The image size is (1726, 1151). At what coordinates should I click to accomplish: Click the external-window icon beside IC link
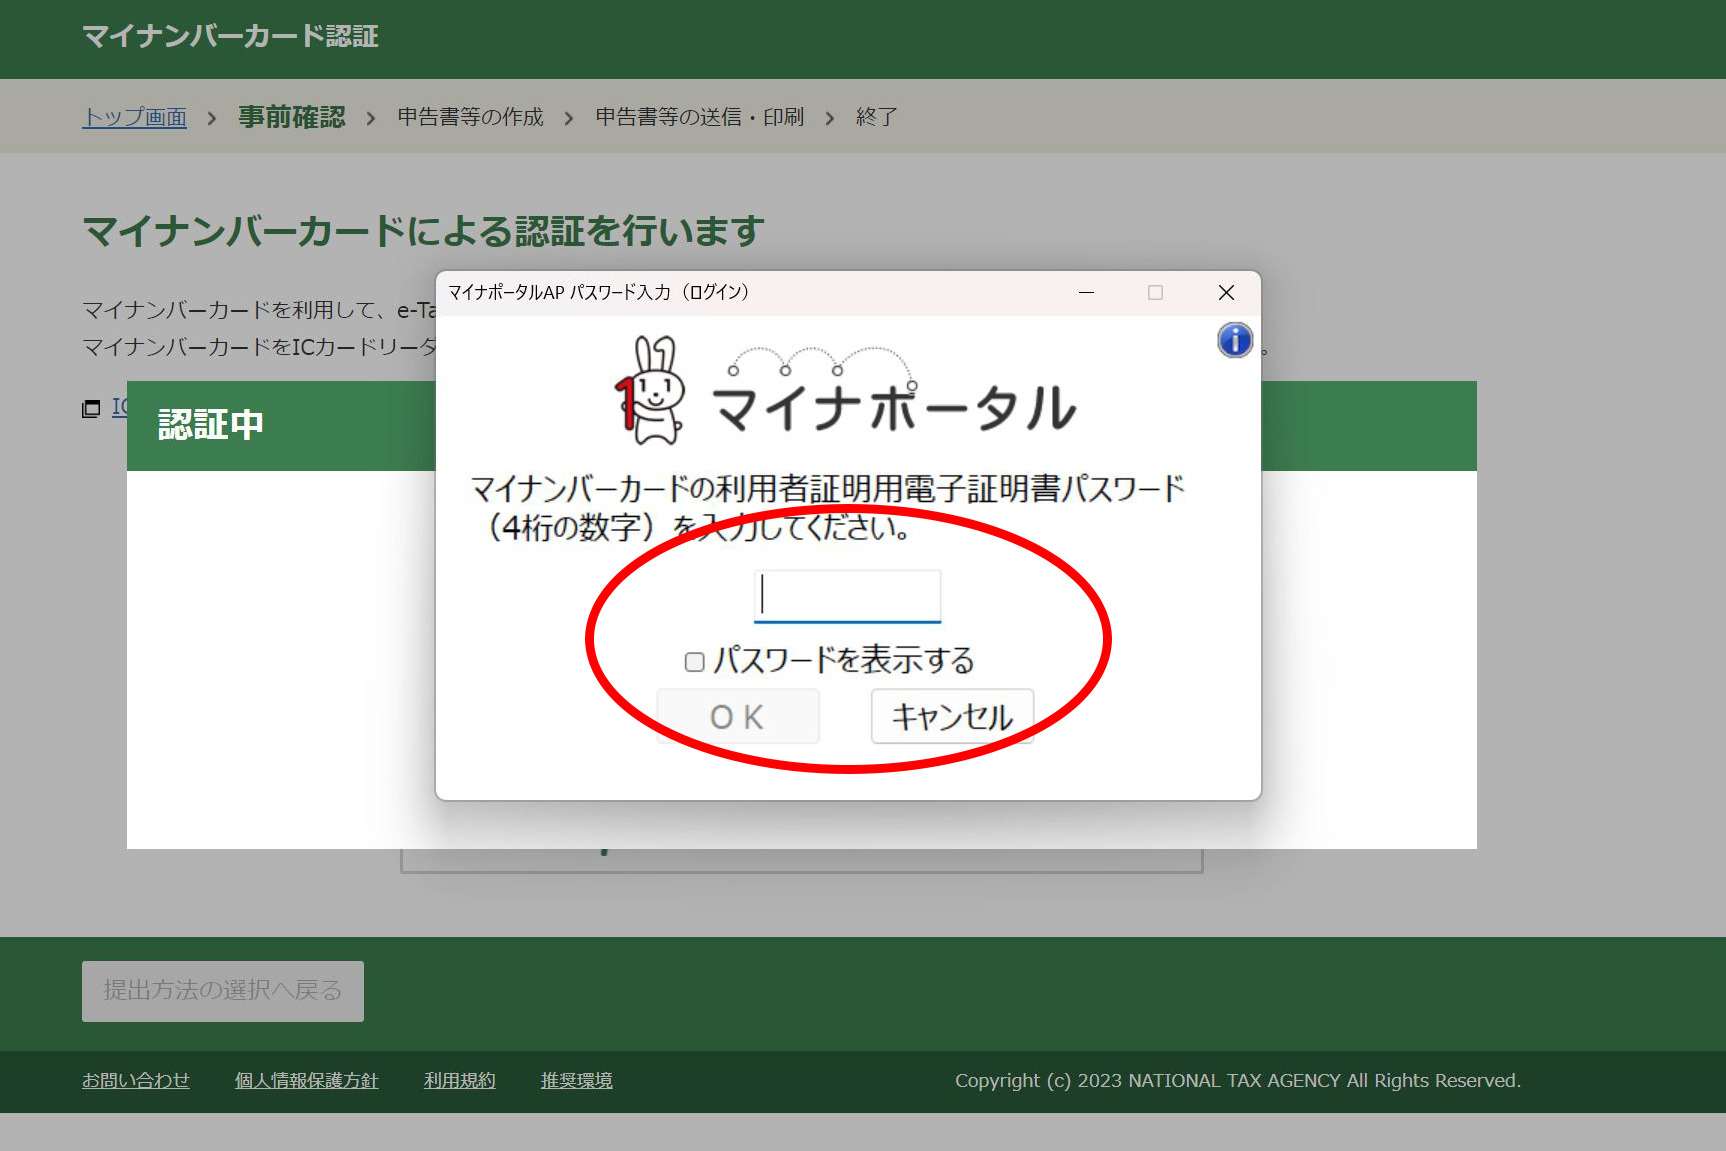91,408
